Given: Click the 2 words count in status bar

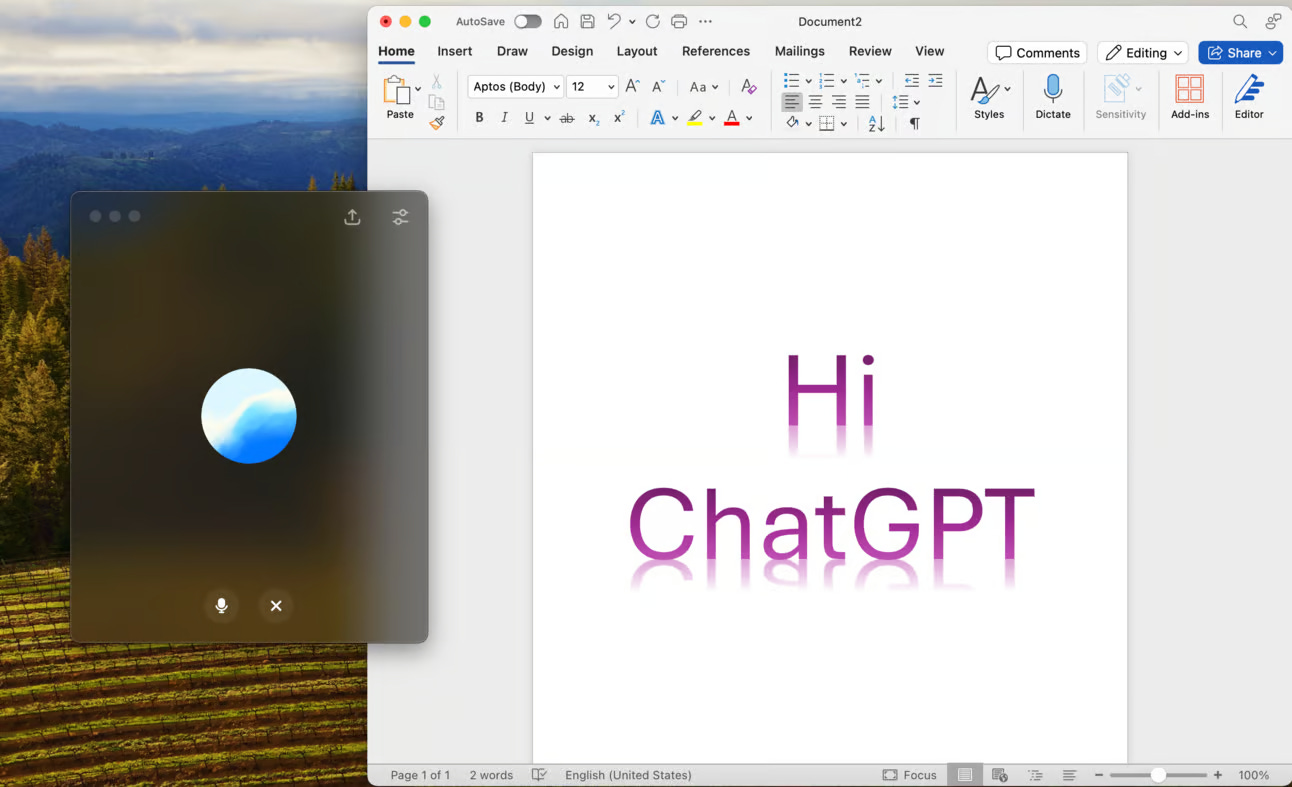Looking at the screenshot, I should tap(491, 775).
